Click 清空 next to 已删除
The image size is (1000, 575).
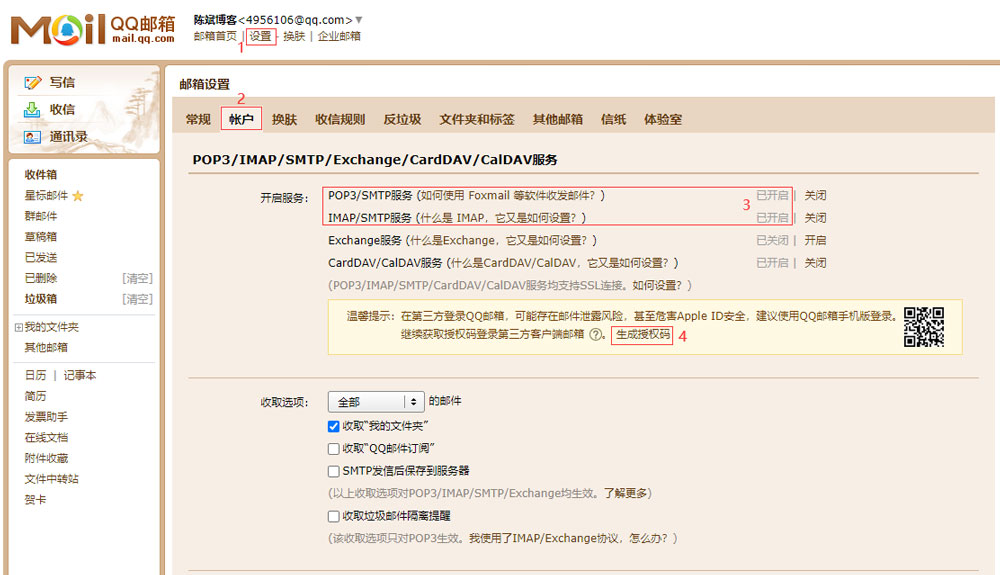138,279
